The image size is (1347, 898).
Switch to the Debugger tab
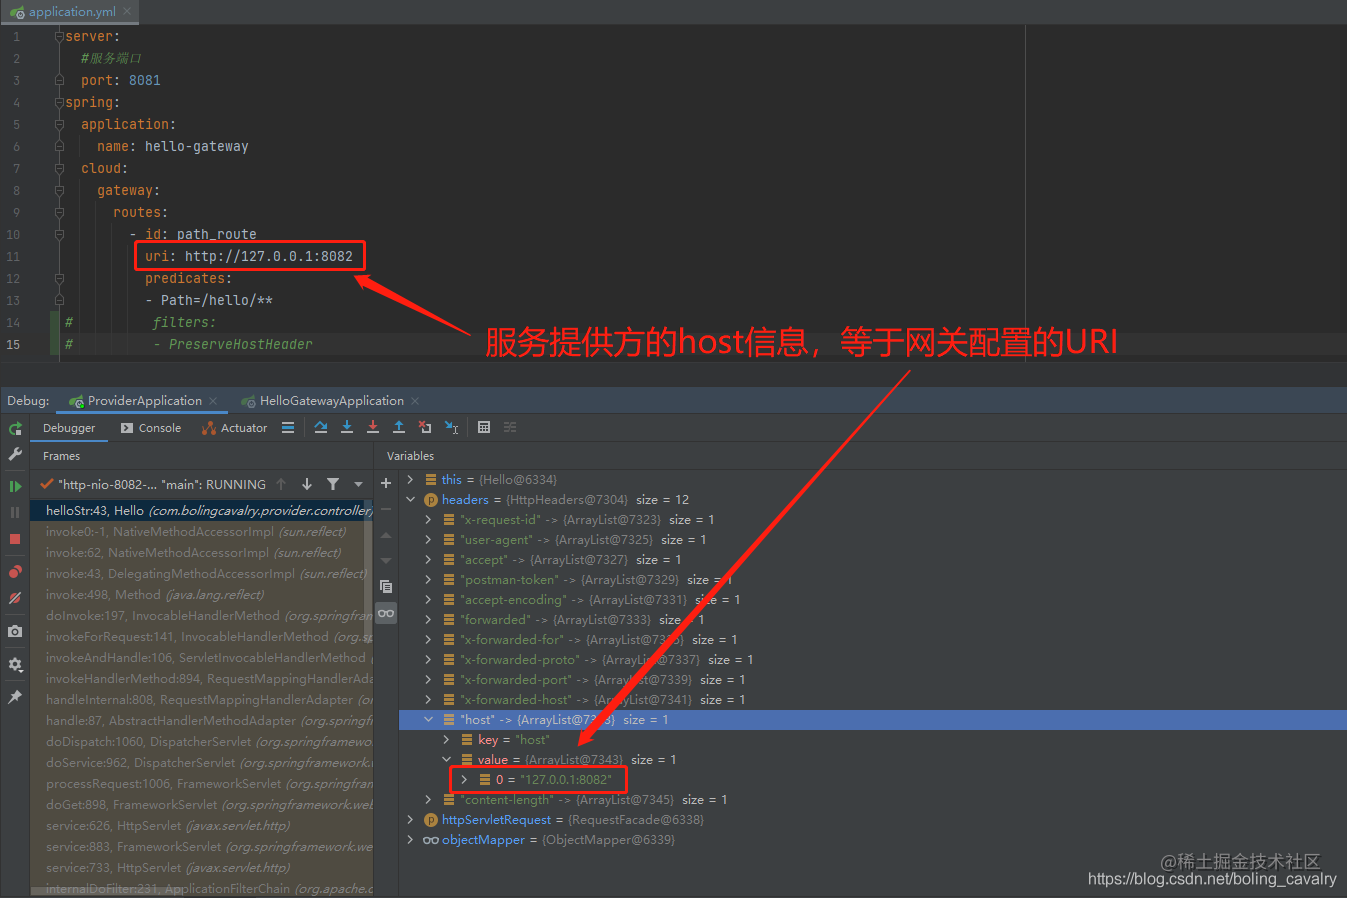click(x=69, y=428)
